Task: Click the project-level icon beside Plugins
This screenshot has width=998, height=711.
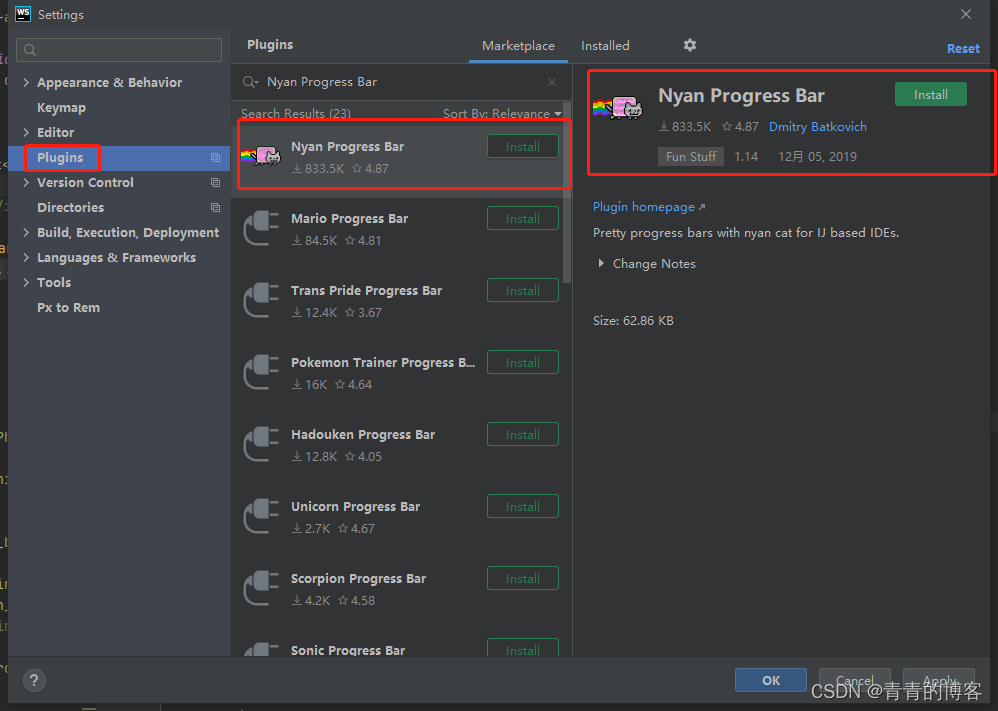Action: [215, 158]
